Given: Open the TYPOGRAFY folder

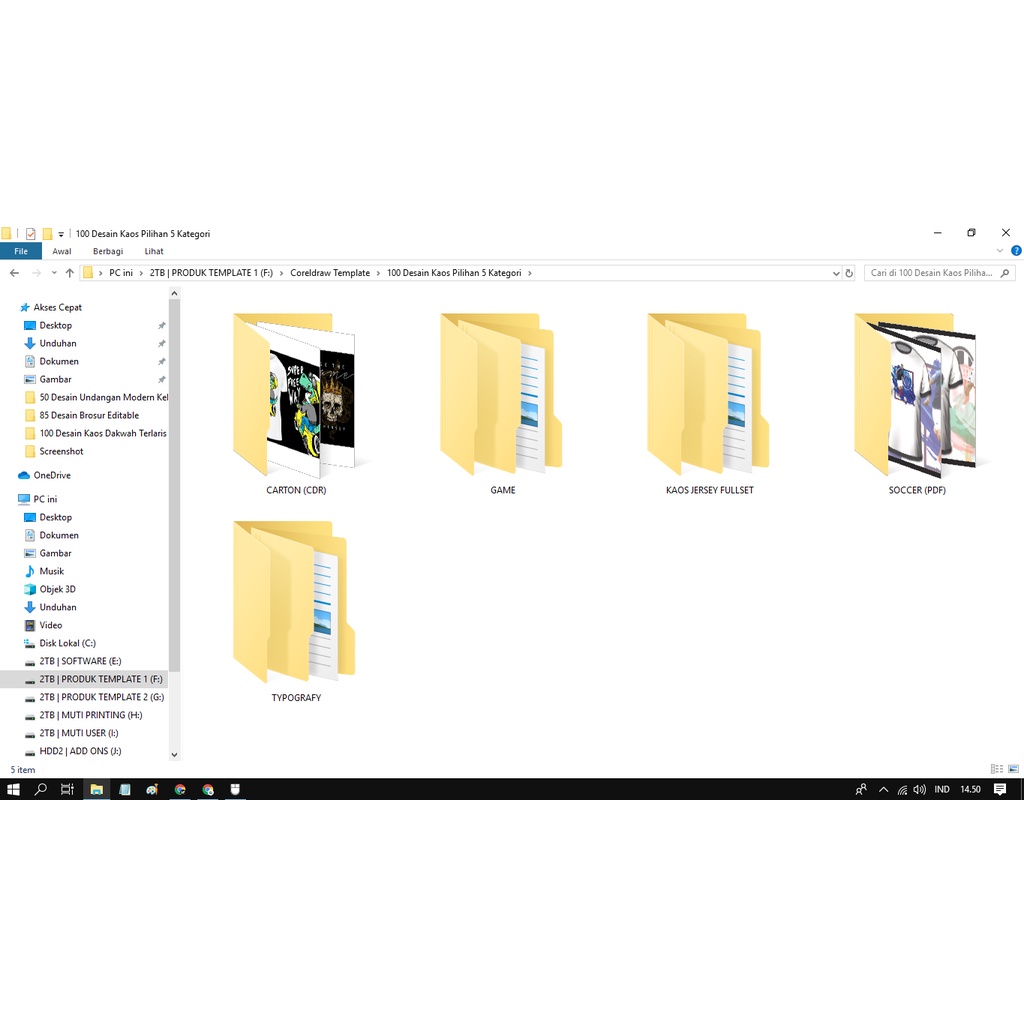Looking at the screenshot, I should 295,603.
